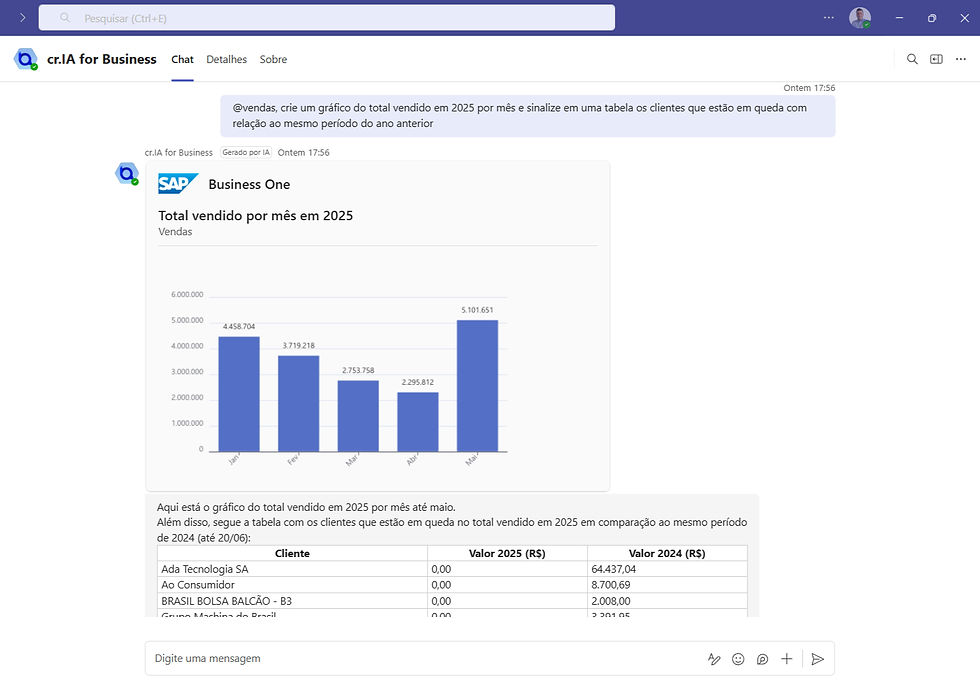This screenshot has width=980, height=693.
Task: Open the user profile avatar
Action: coord(860,17)
